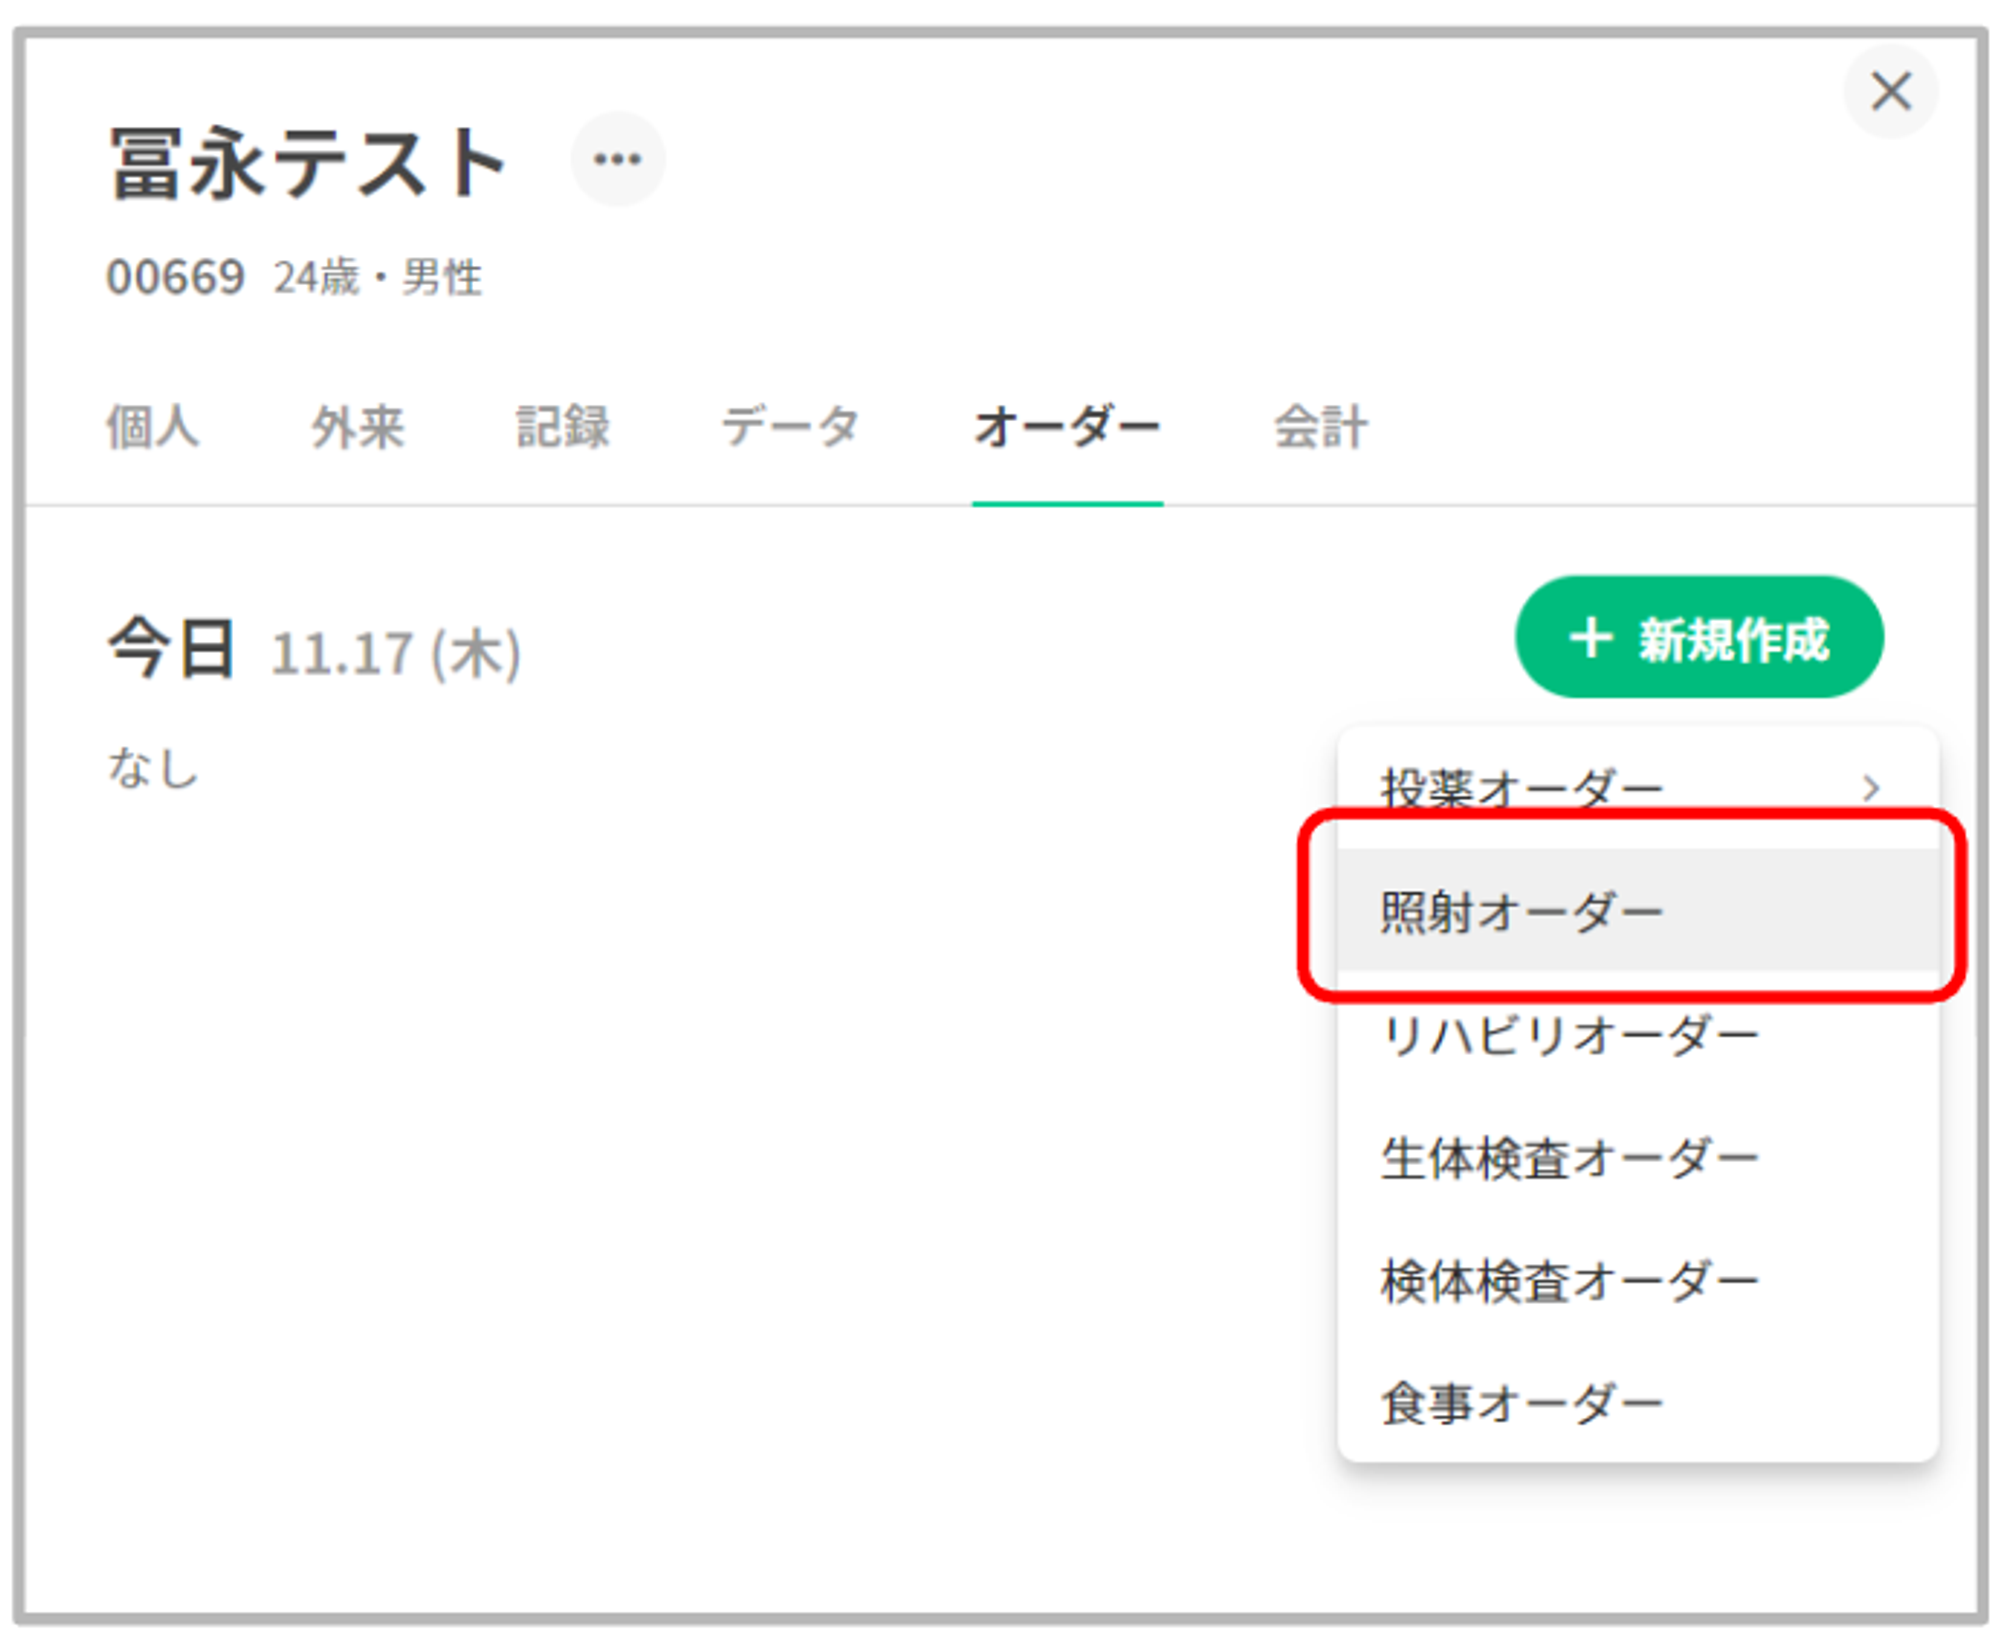
Task: Go to the 会計 tab
Action: (x=1319, y=427)
